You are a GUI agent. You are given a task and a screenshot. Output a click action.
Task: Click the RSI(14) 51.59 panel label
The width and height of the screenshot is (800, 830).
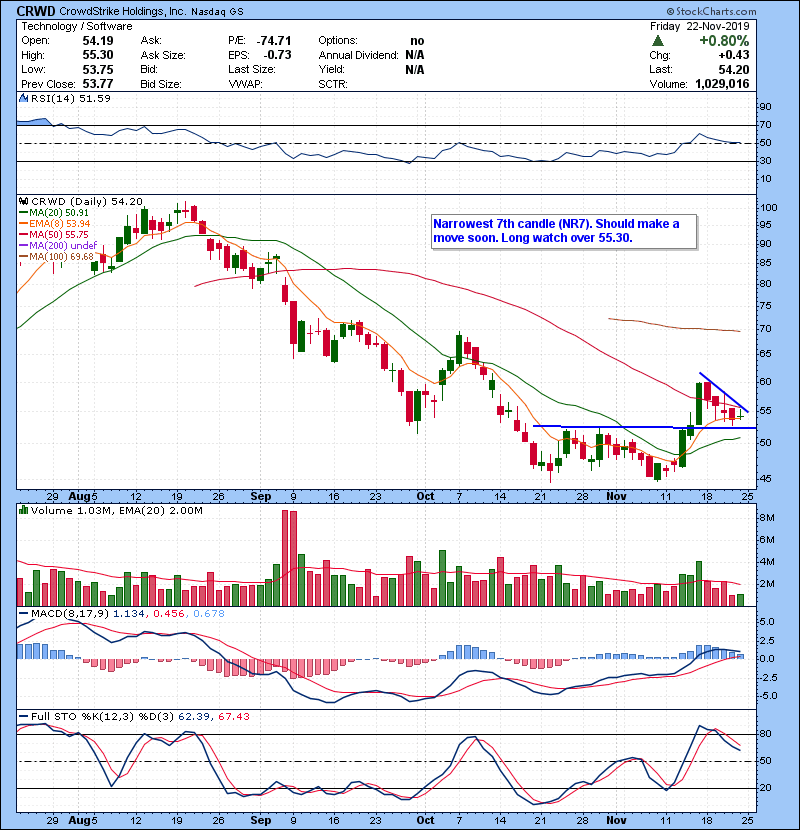71,98
